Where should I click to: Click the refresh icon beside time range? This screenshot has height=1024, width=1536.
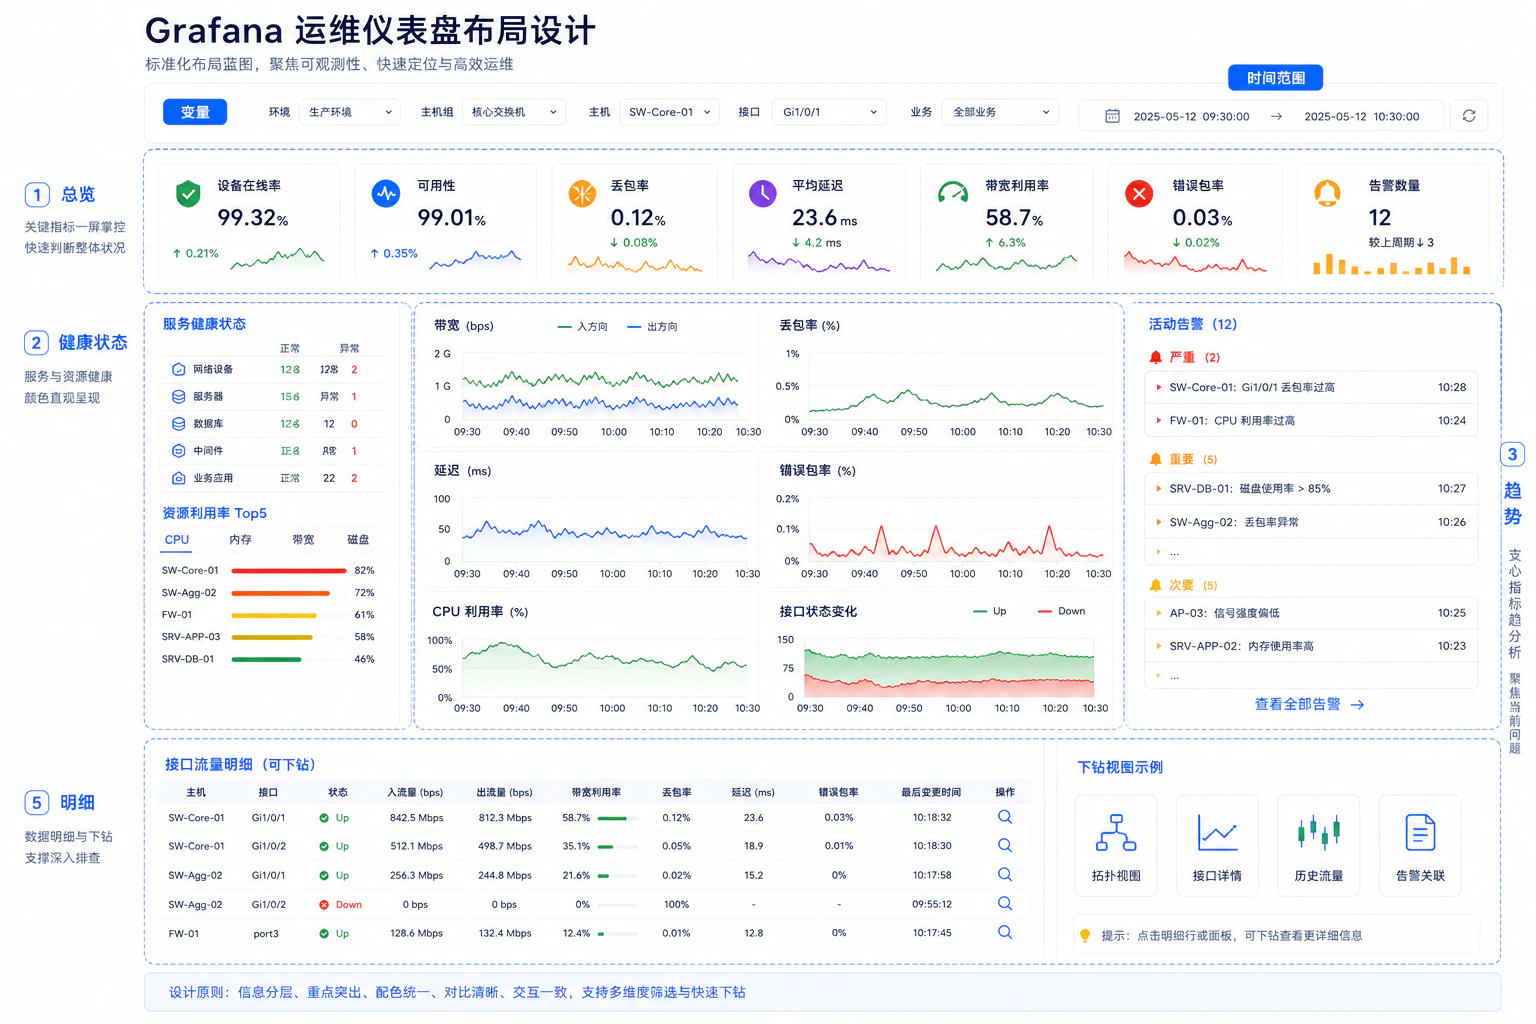[1469, 116]
